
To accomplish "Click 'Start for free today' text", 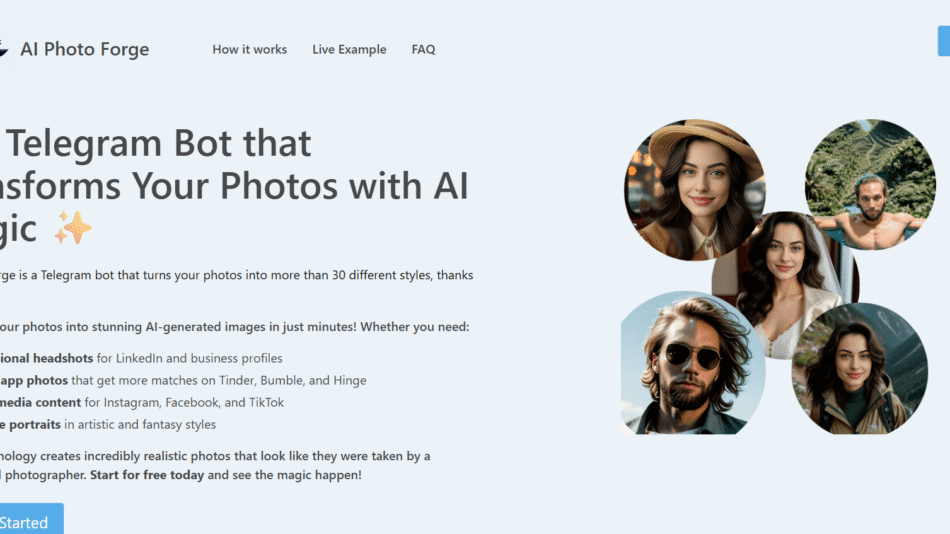I will click(147, 475).
